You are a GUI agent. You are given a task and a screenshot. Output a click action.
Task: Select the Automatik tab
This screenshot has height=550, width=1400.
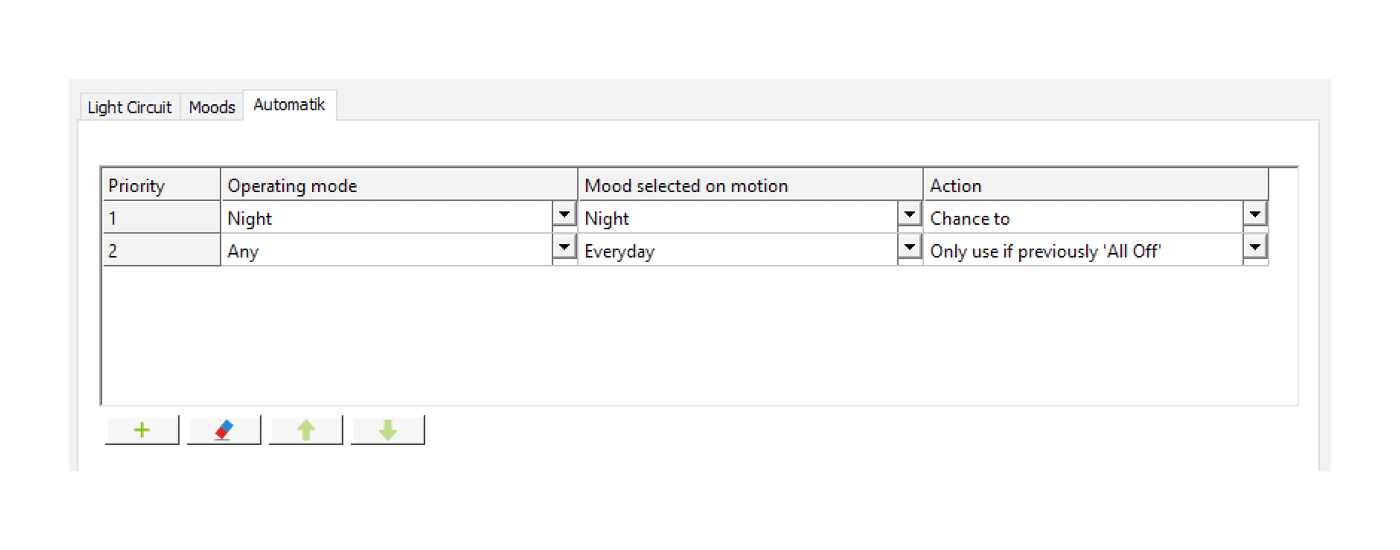point(289,104)
